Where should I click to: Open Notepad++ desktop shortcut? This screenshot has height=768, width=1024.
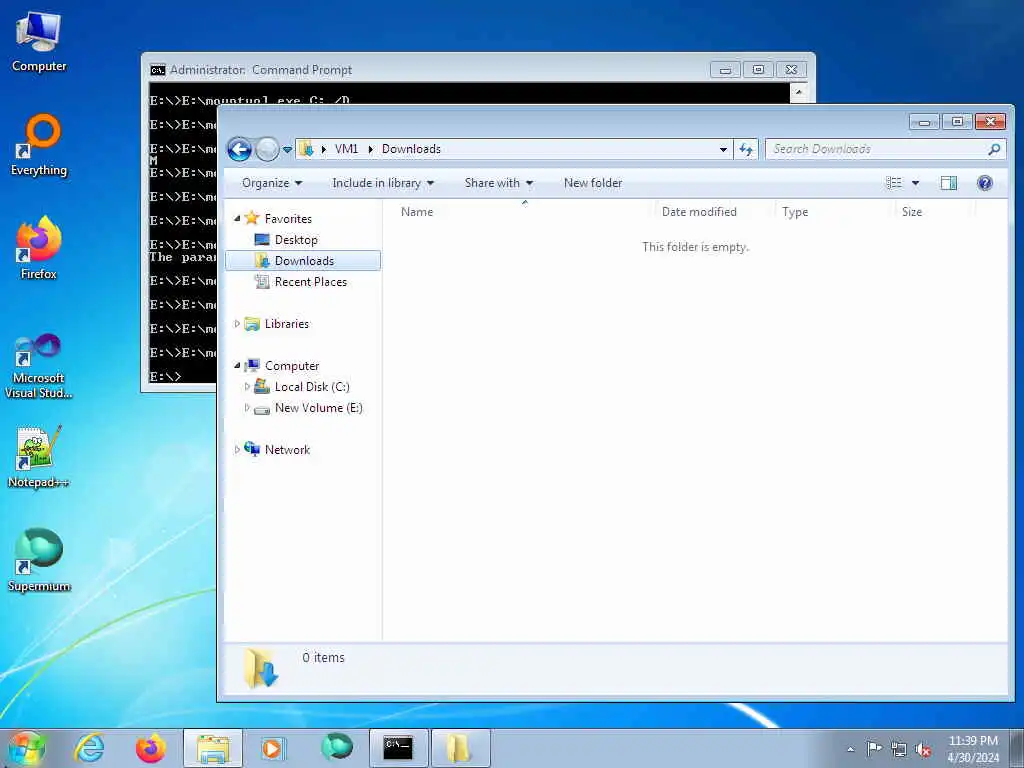coord(39,457)
